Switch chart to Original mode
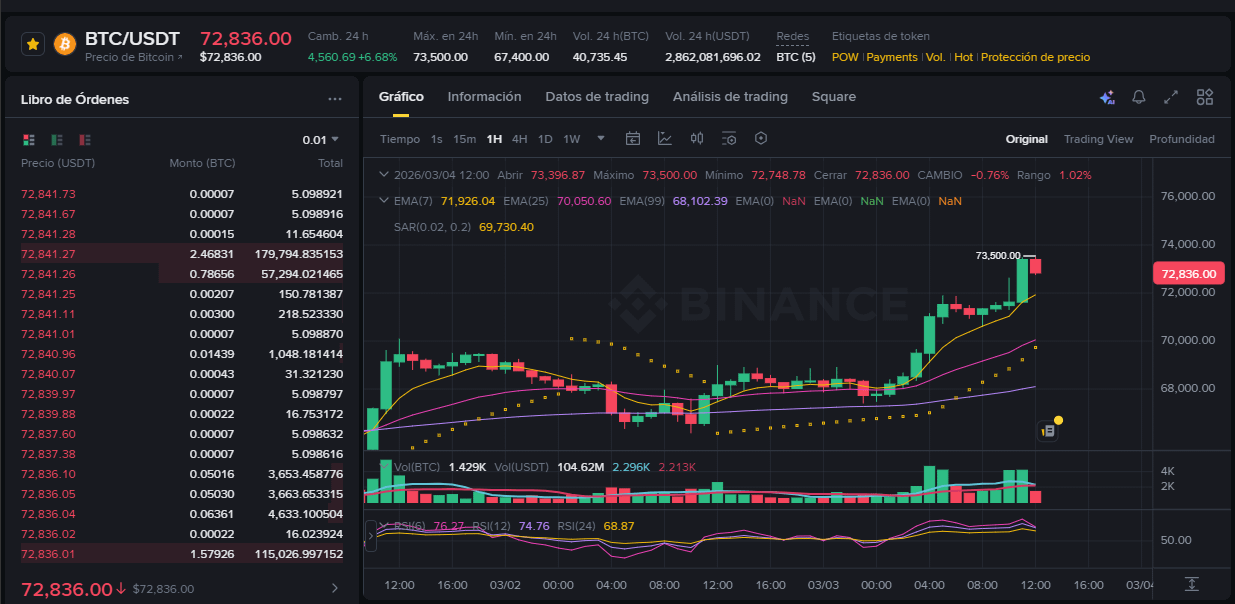The height and width of the screenshot is (604, 1235). (1027, 139)
